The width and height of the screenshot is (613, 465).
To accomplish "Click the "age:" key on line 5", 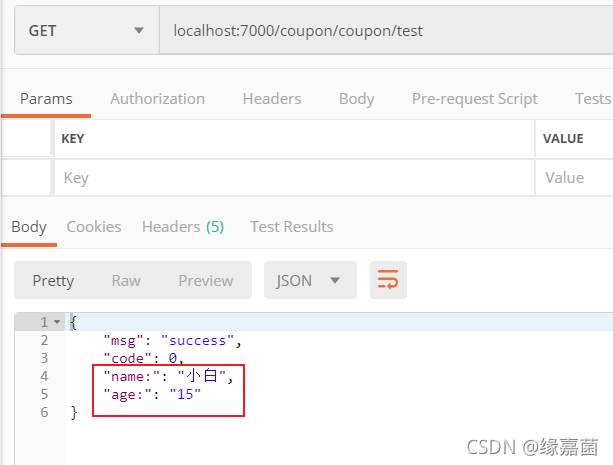I will [x=127, y=394].
